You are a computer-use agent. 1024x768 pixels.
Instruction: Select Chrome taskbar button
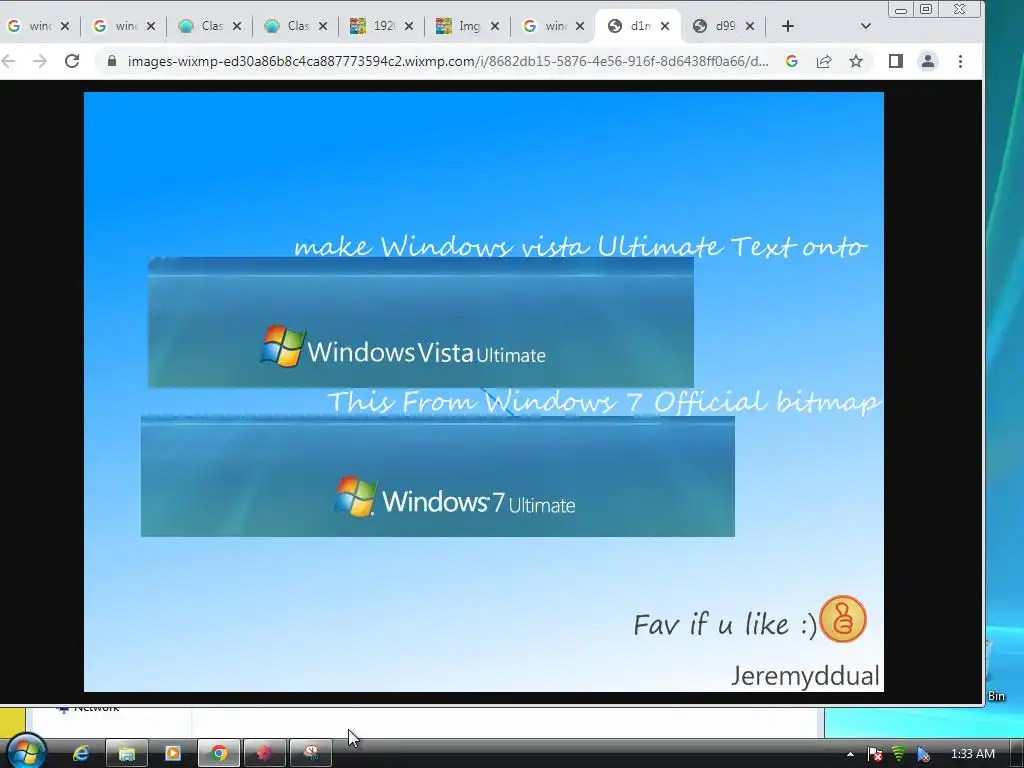[219, 754]
